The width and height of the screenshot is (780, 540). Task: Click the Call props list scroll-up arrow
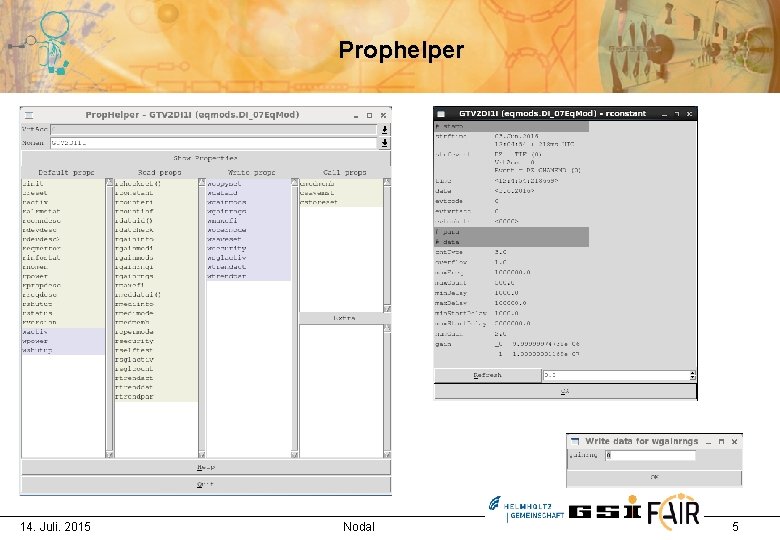pos(387,183)
